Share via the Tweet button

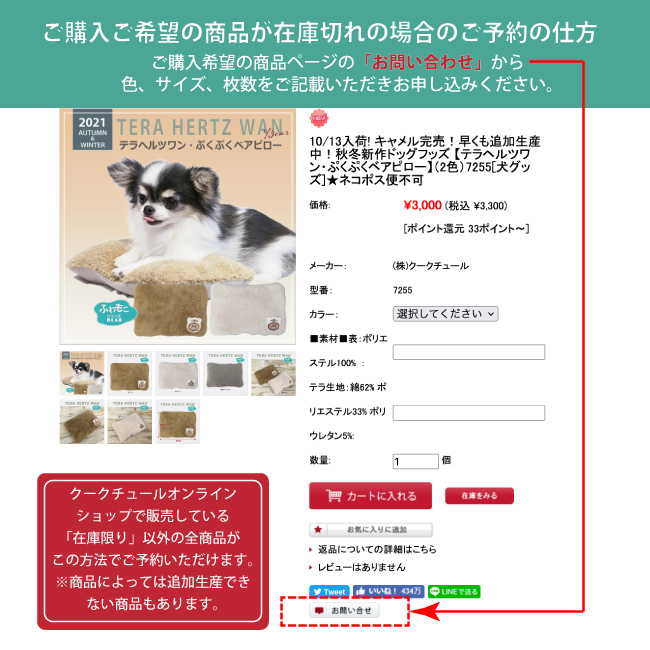329,592
